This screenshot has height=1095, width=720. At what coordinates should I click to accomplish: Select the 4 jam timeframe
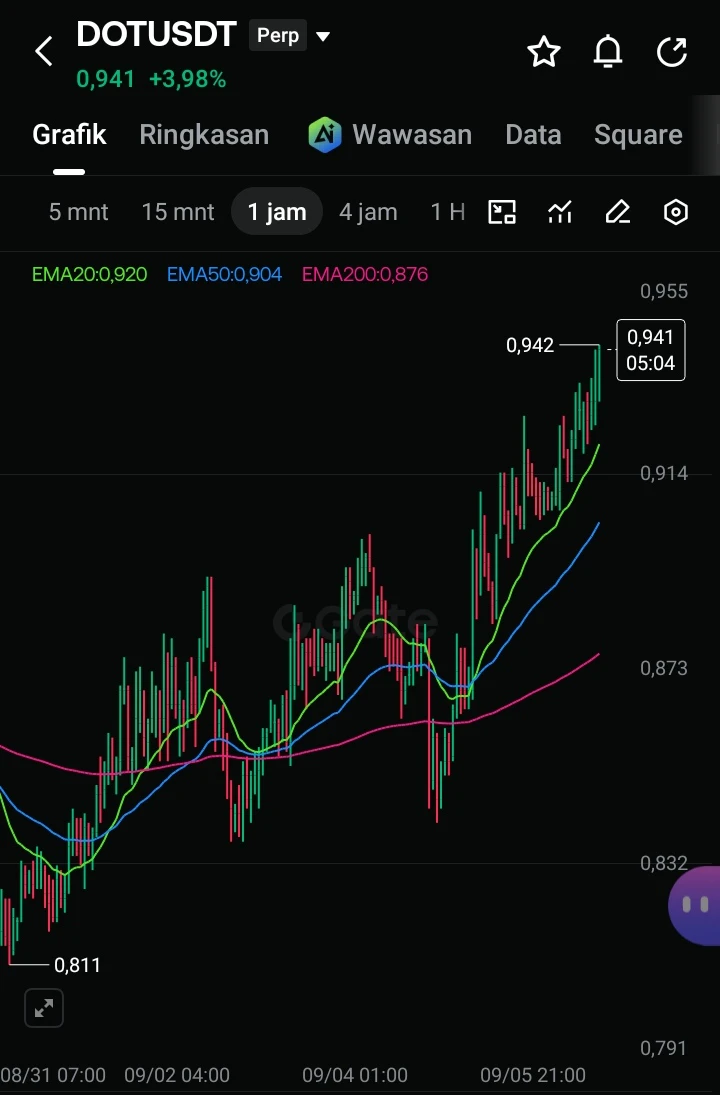pos(368,212)
